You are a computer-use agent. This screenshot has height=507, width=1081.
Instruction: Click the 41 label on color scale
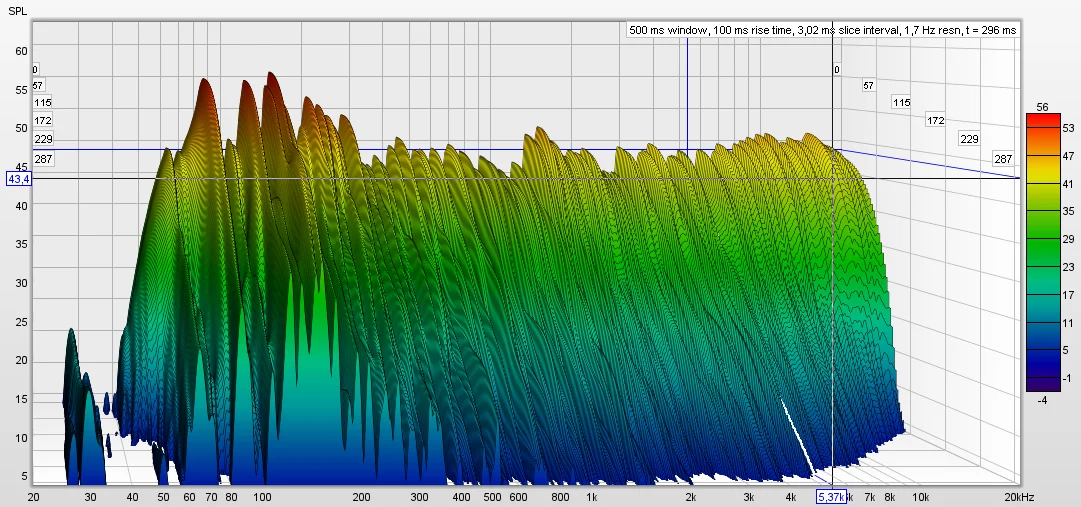[x=1069, y=184]
